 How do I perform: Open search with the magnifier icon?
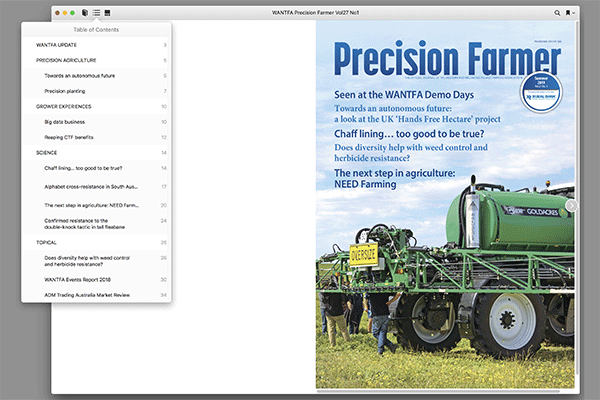pos(558,13)
